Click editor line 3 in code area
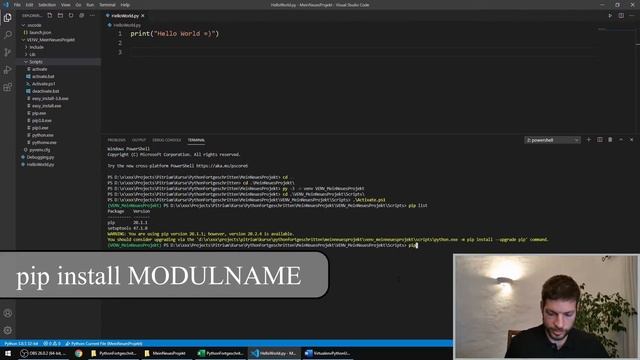Screen dimensions: 640x360 tap(363, 52)
